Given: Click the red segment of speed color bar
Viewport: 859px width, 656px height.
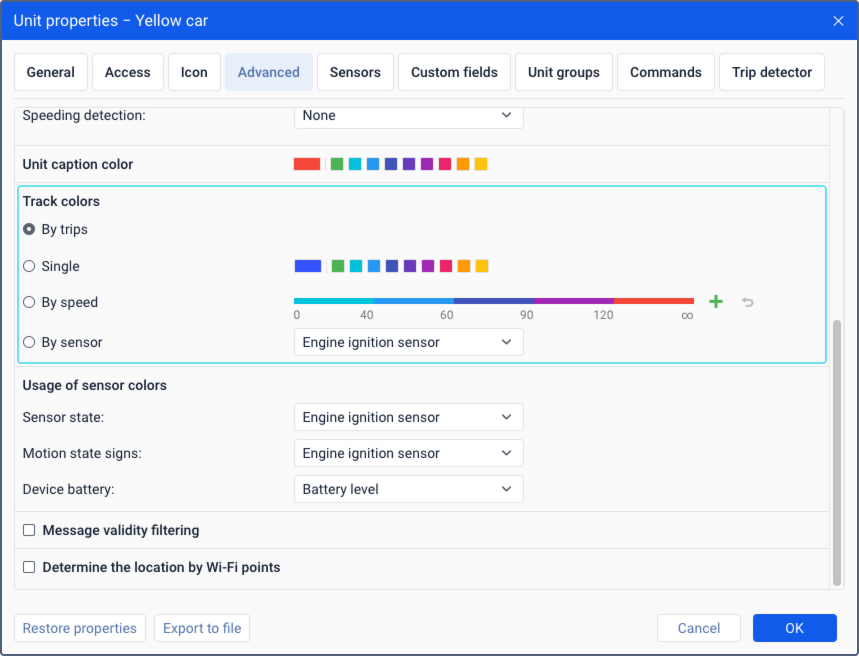Looking at the screenshot, I should coord(653,300).
